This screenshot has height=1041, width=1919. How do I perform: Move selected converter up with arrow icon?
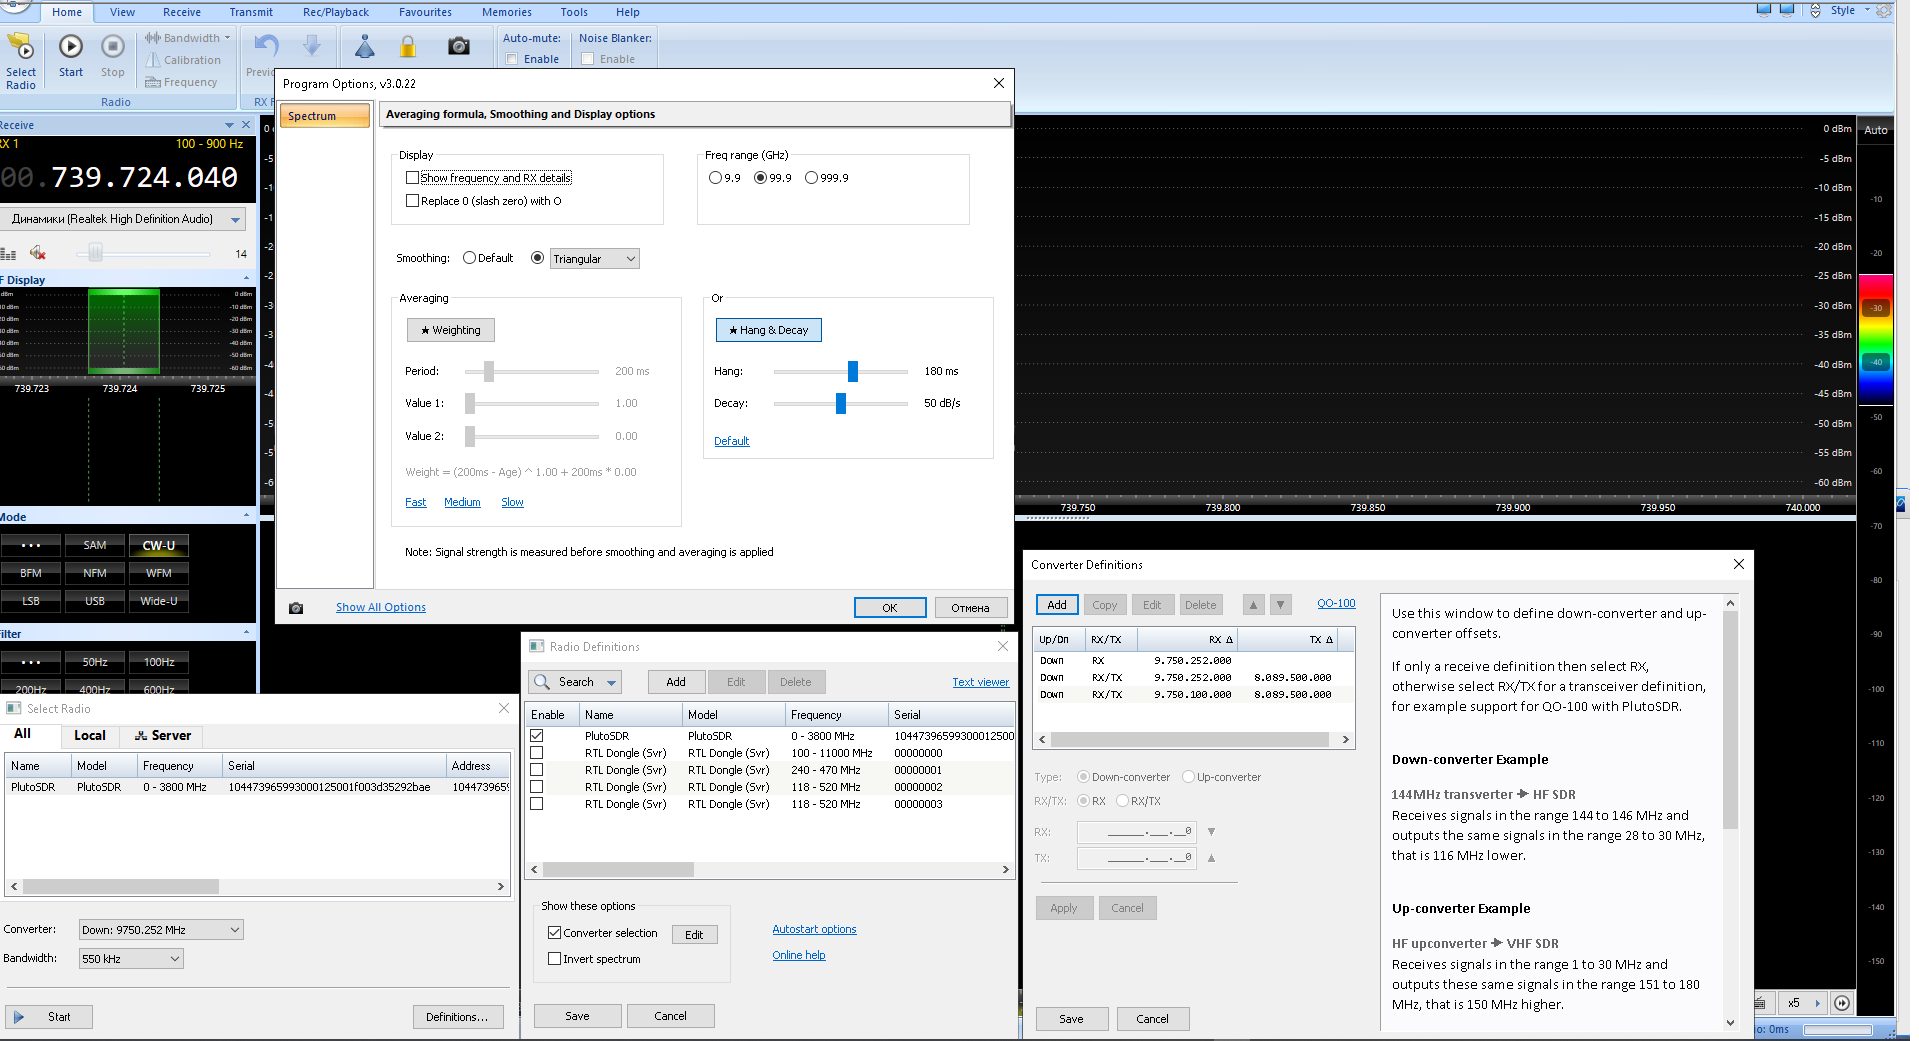point(1253,605)
